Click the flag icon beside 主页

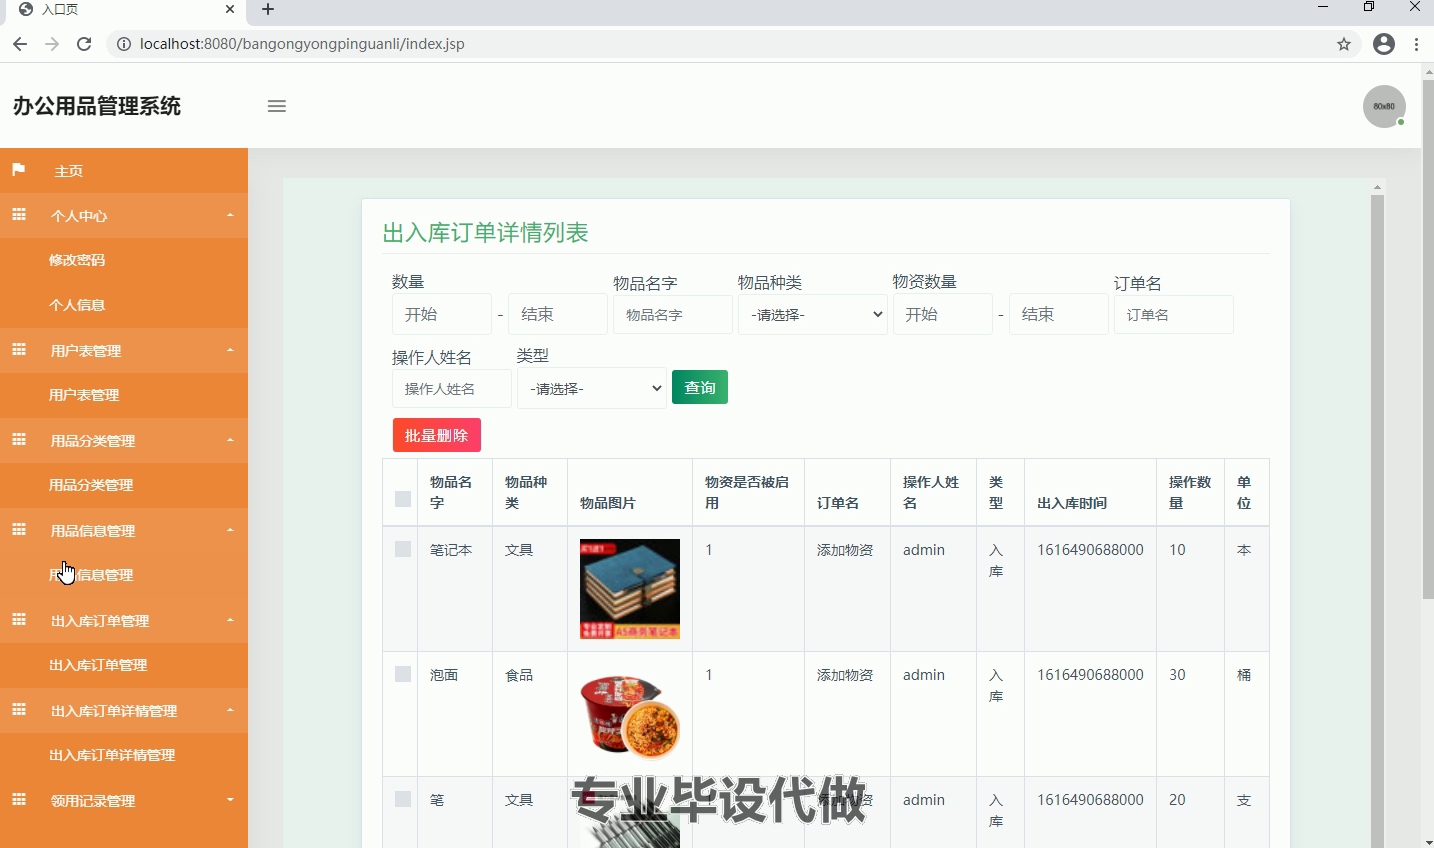click(18, 170)
